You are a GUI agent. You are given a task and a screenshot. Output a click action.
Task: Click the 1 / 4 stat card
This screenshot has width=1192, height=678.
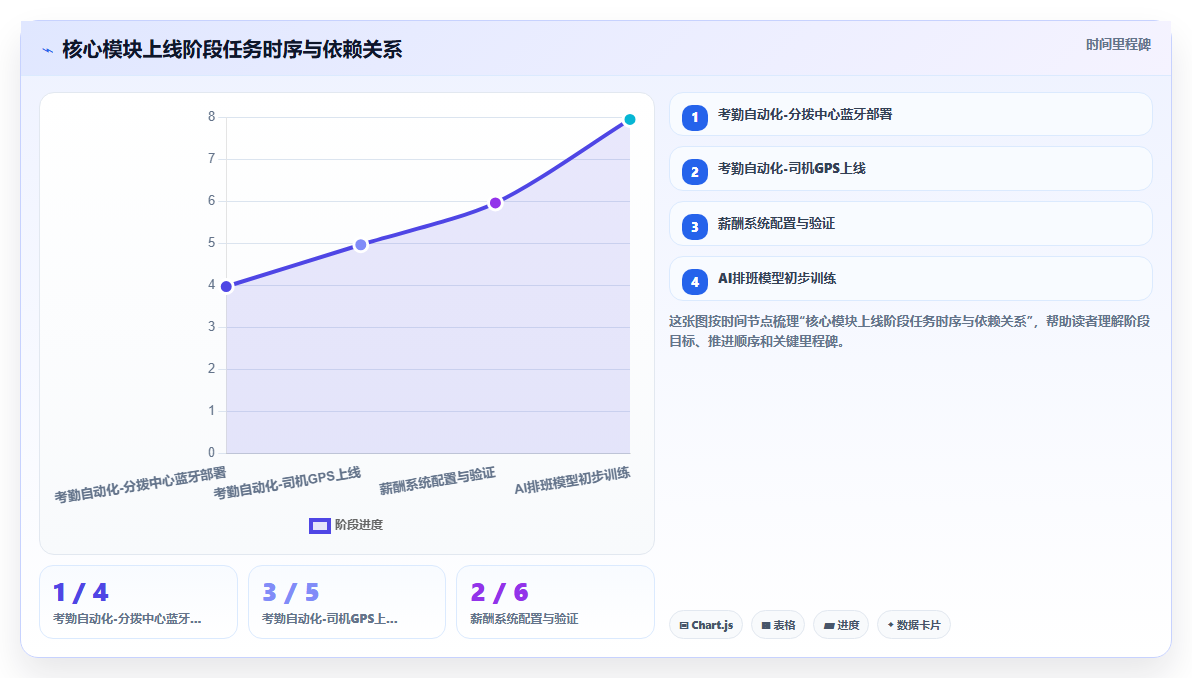(x=138, y=602)
